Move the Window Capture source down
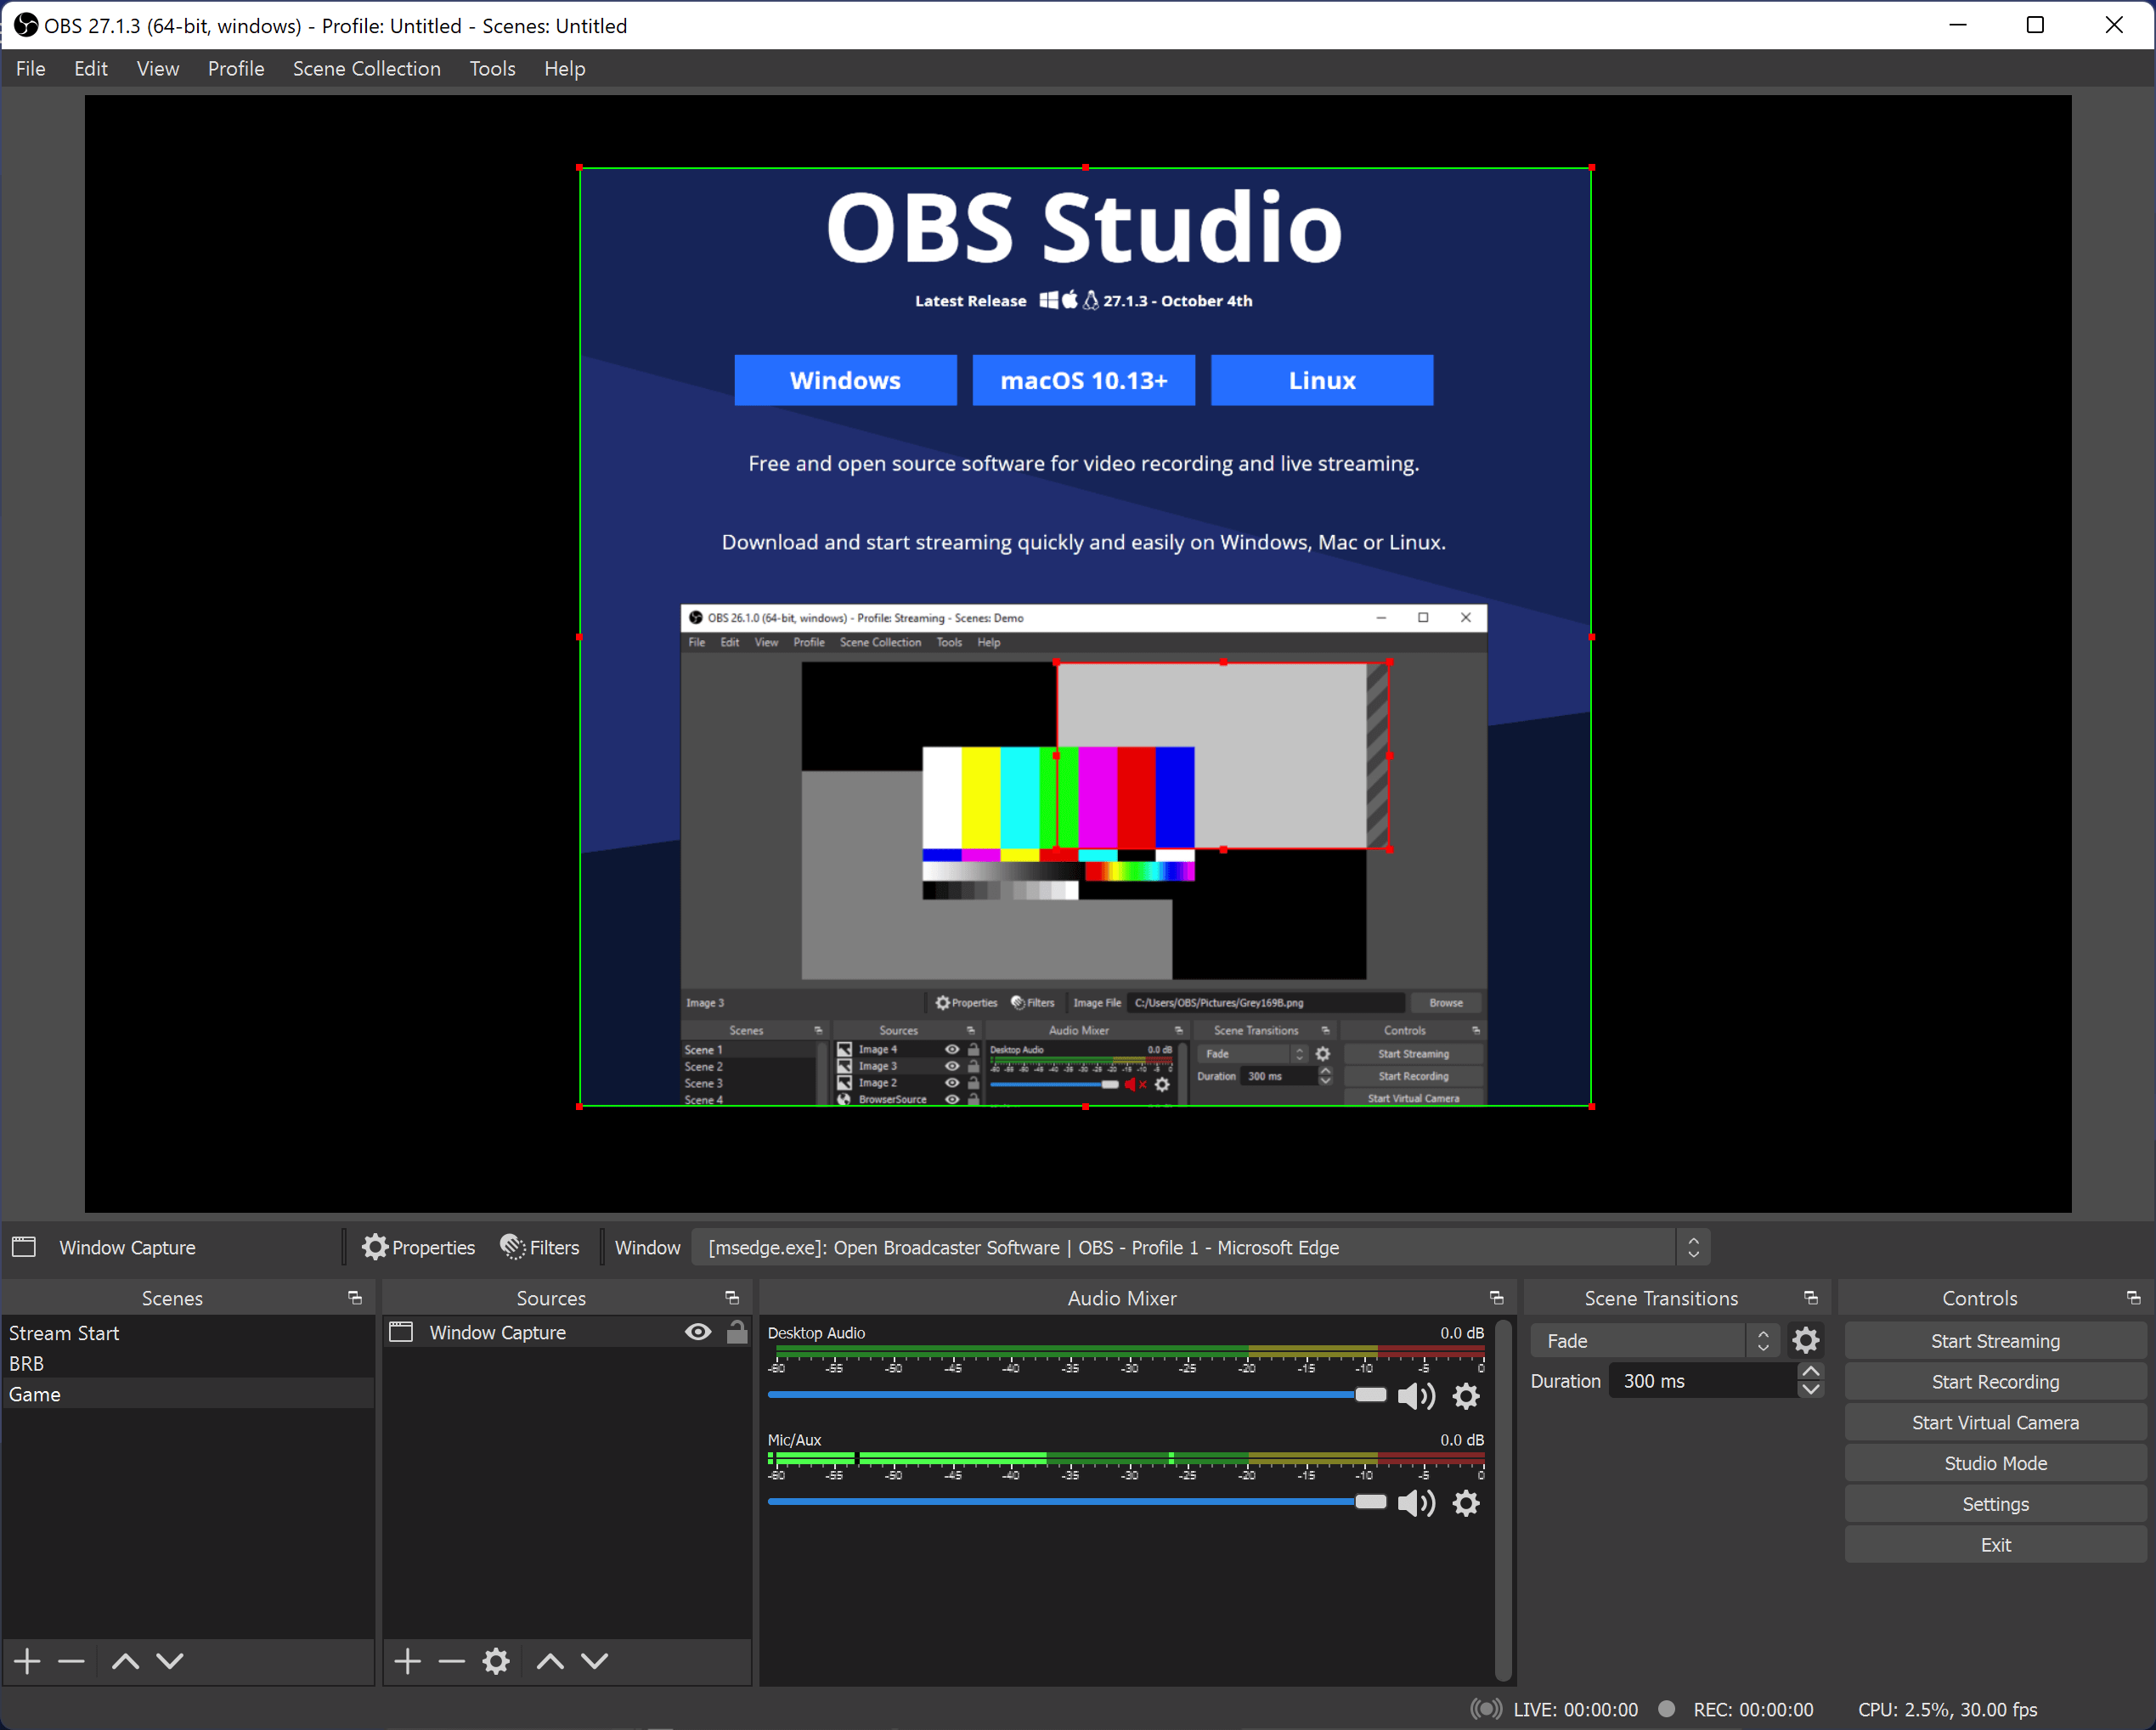This screenshot has height=1730, width=2156. [594, 1661]
